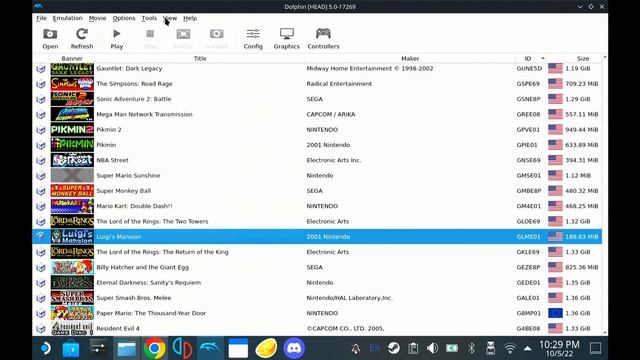Open the View menu
640x360 pixels.
(x=170, y=18)
